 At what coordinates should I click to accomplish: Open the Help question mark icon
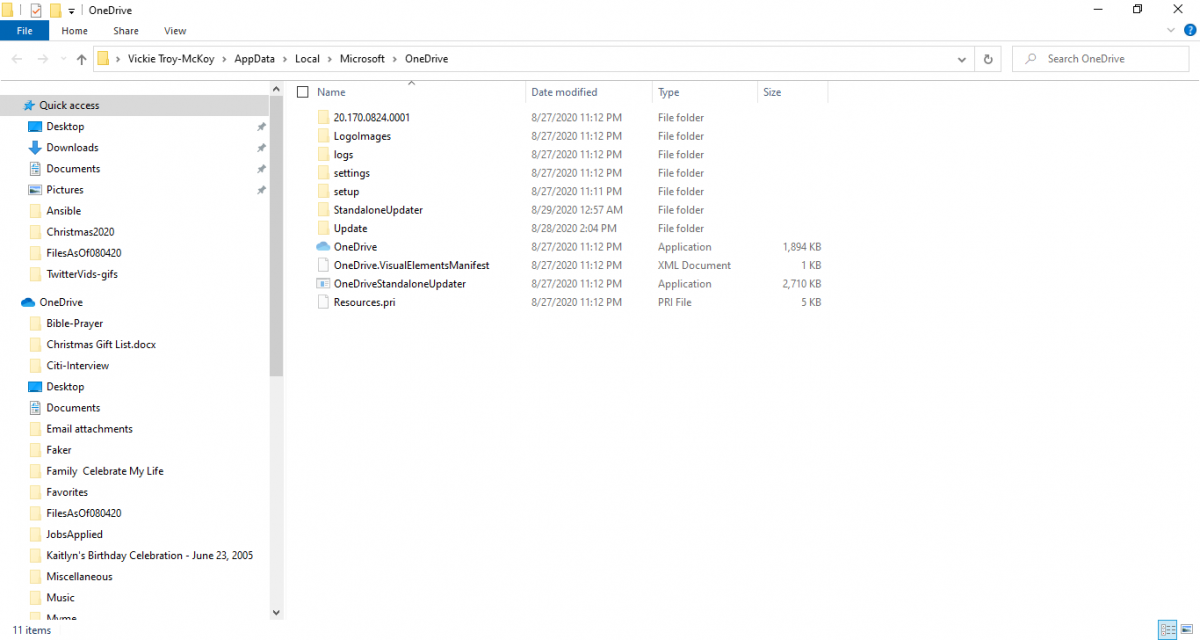click(x=1189, y=31)
